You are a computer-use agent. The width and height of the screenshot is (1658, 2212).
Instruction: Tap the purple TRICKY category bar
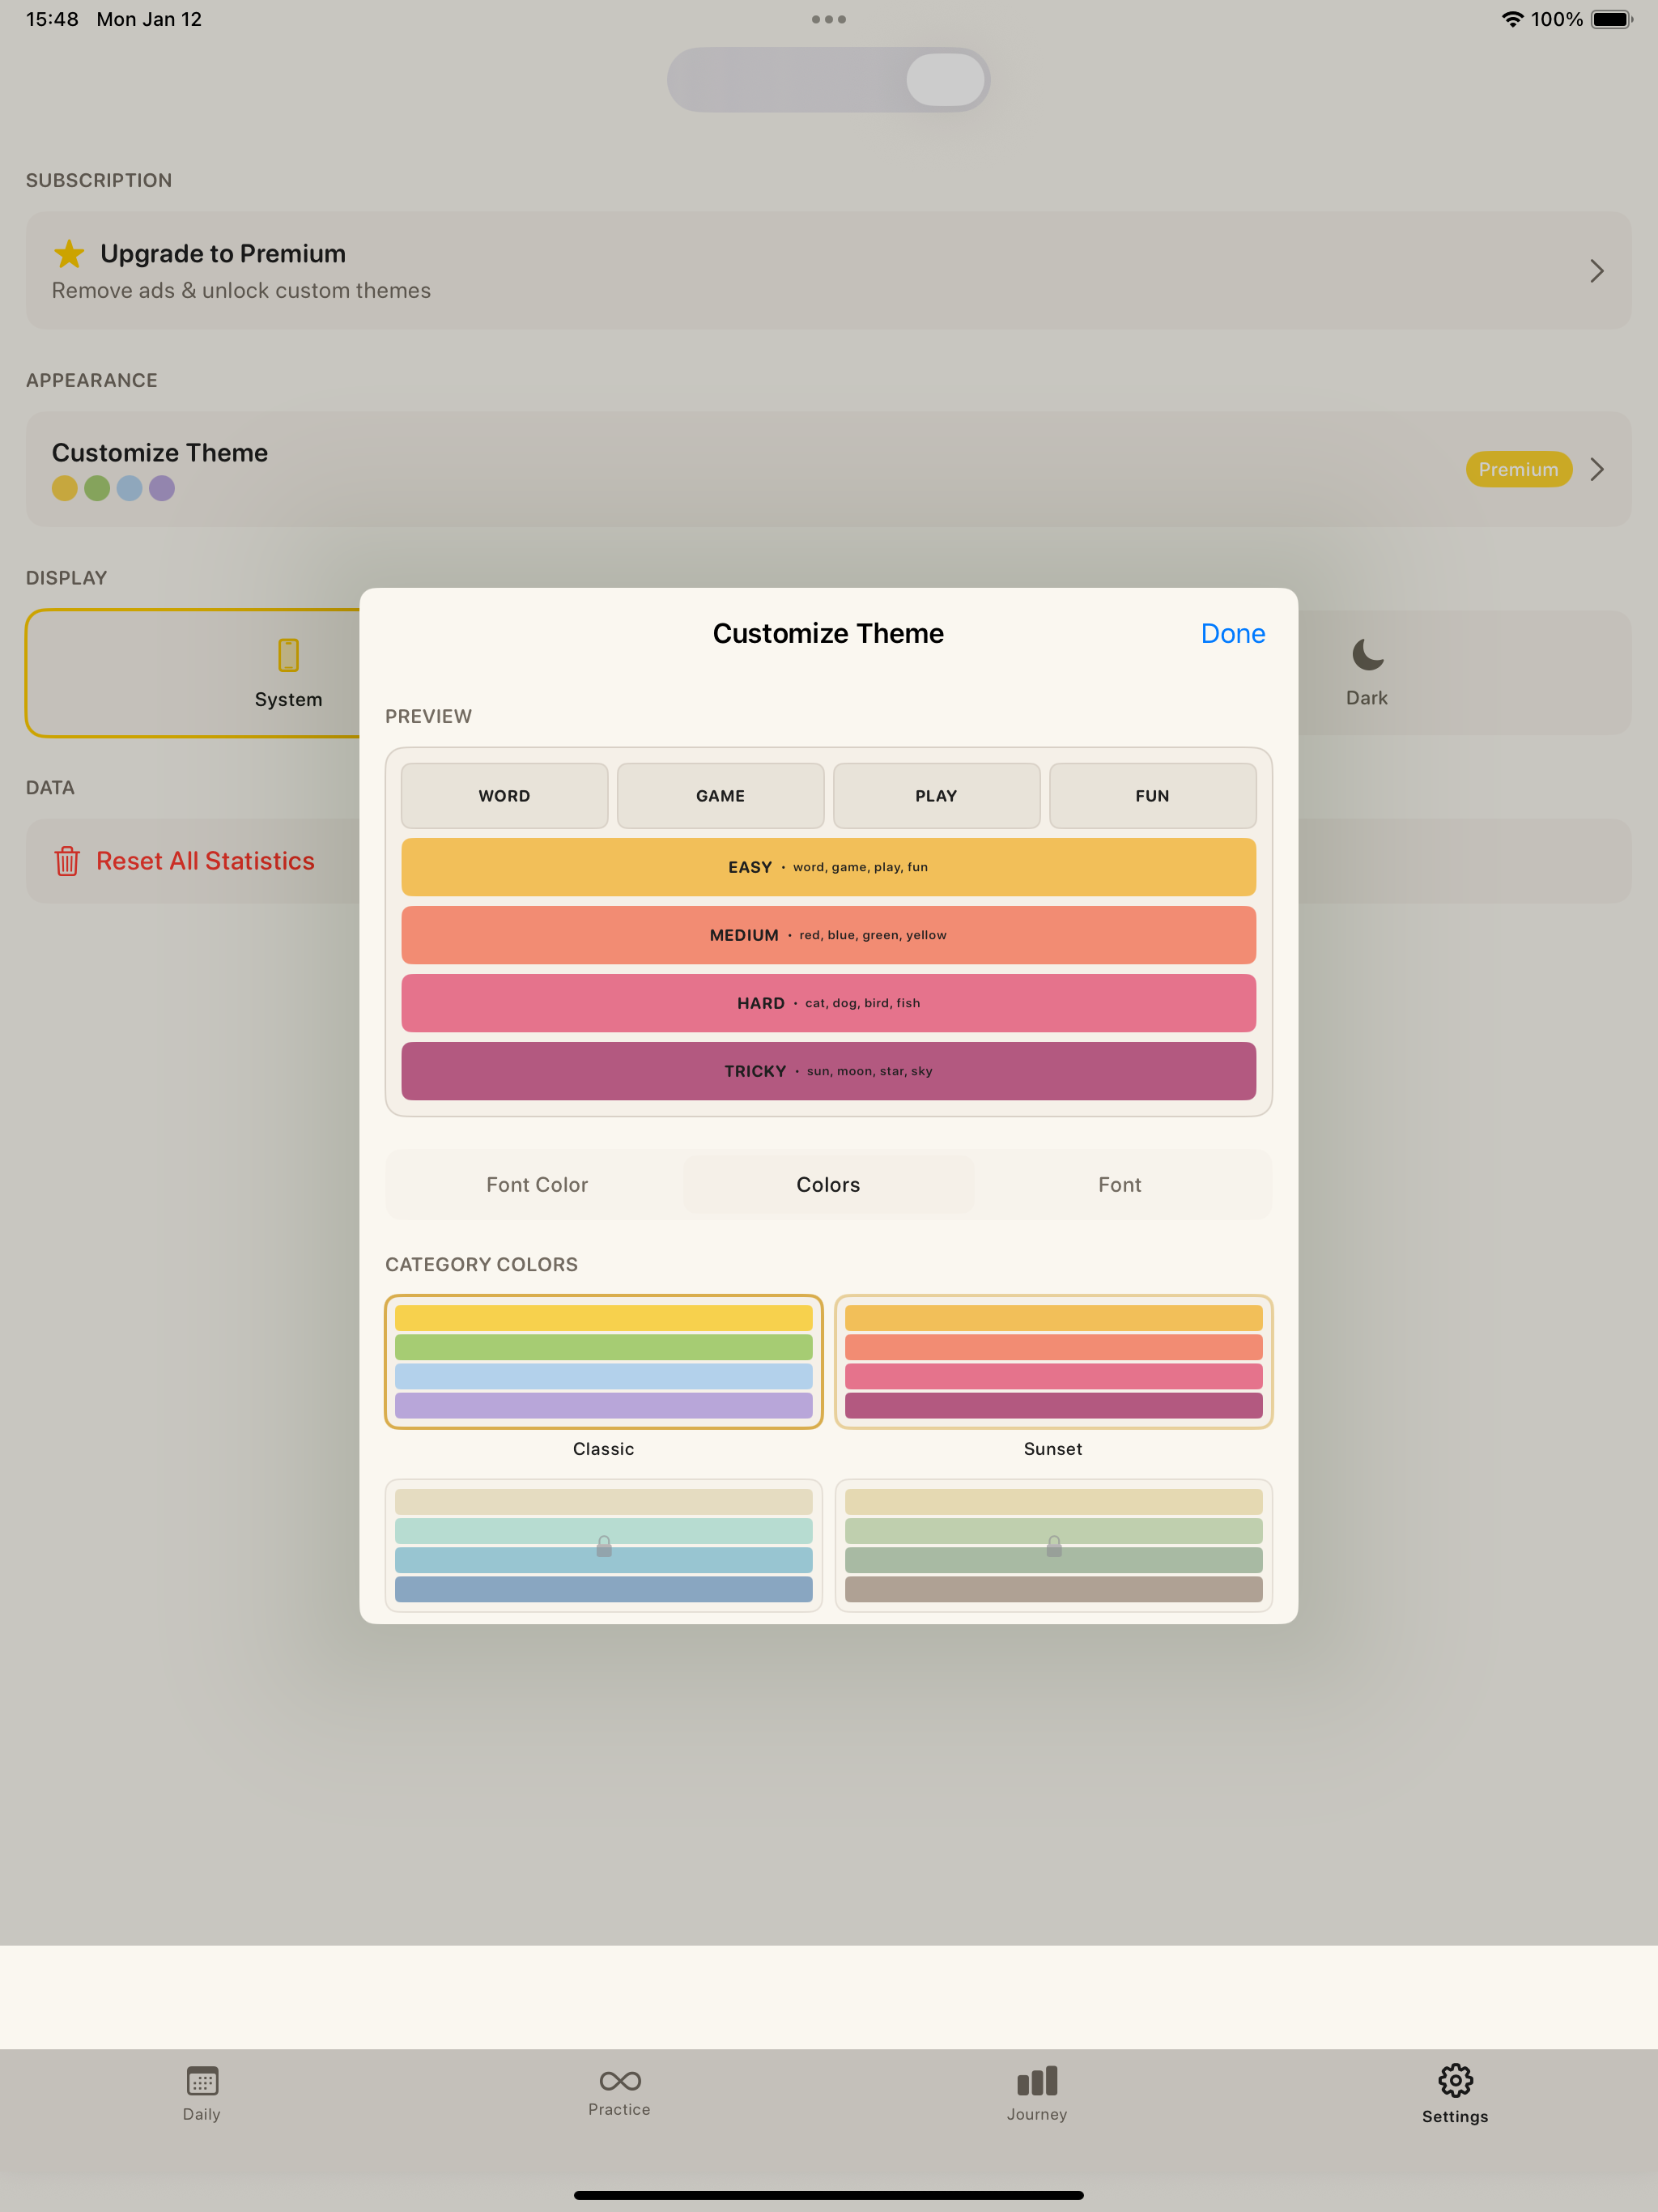829,1071
